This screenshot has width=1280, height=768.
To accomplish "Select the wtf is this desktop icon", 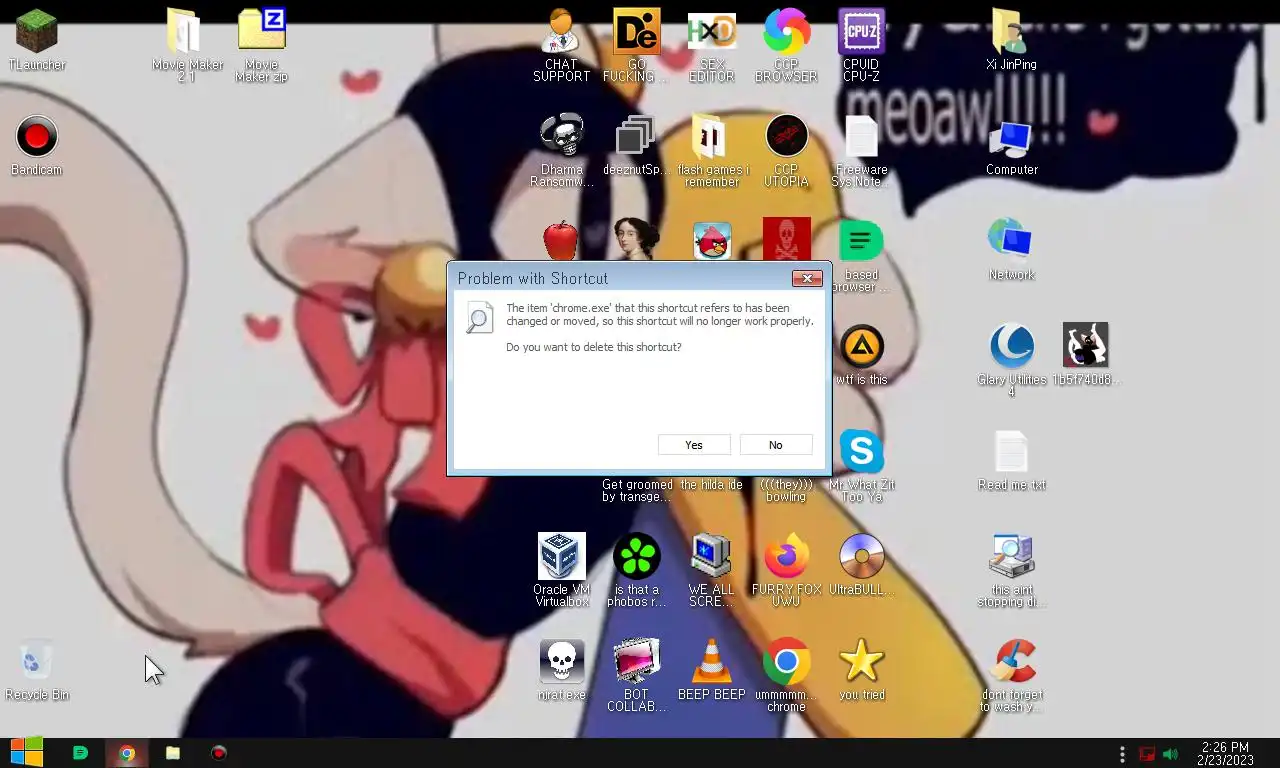I will [861, 355].
